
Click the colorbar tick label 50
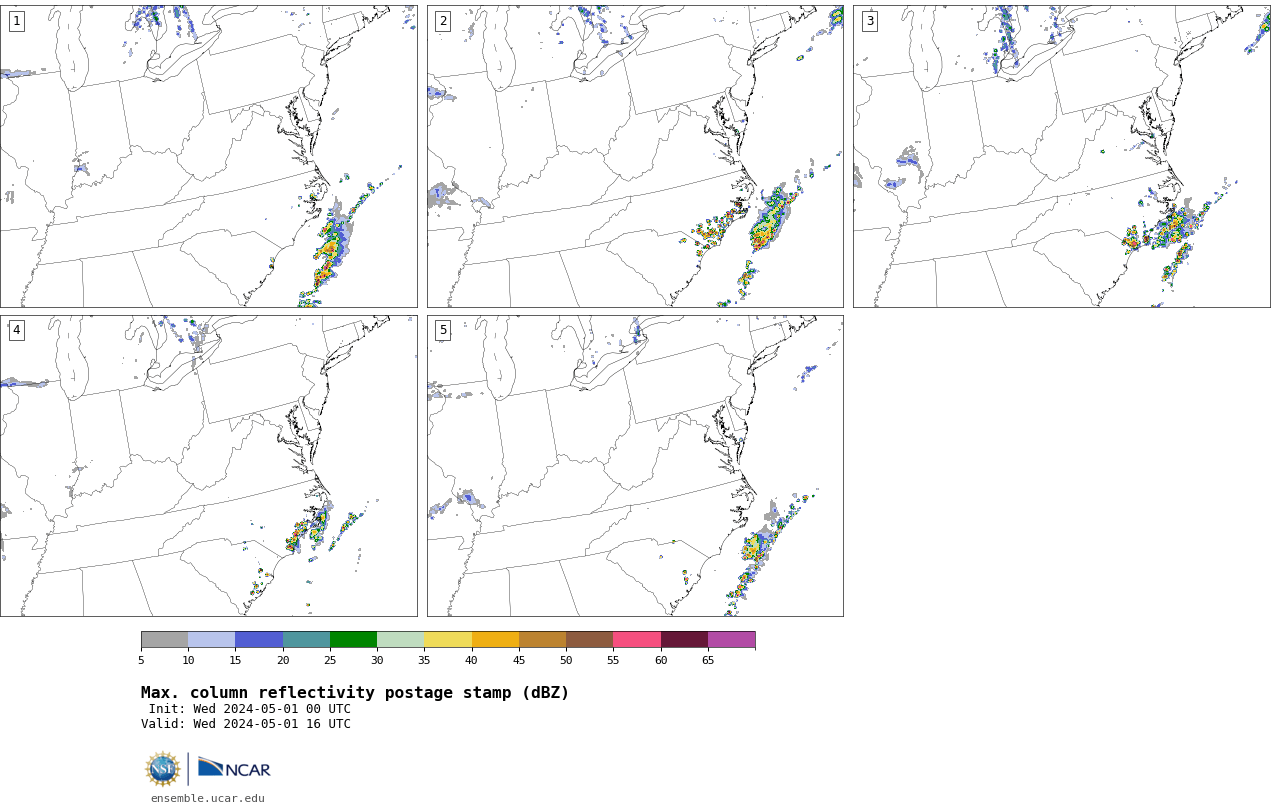[566, 660]
